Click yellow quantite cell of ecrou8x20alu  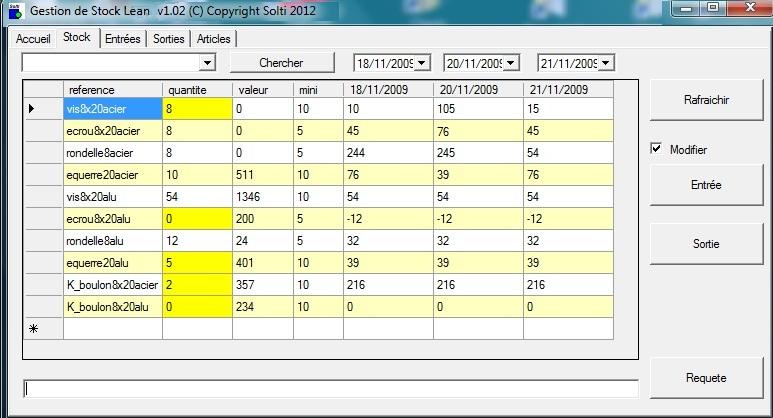pyautogui.click(x=197, y=218)
